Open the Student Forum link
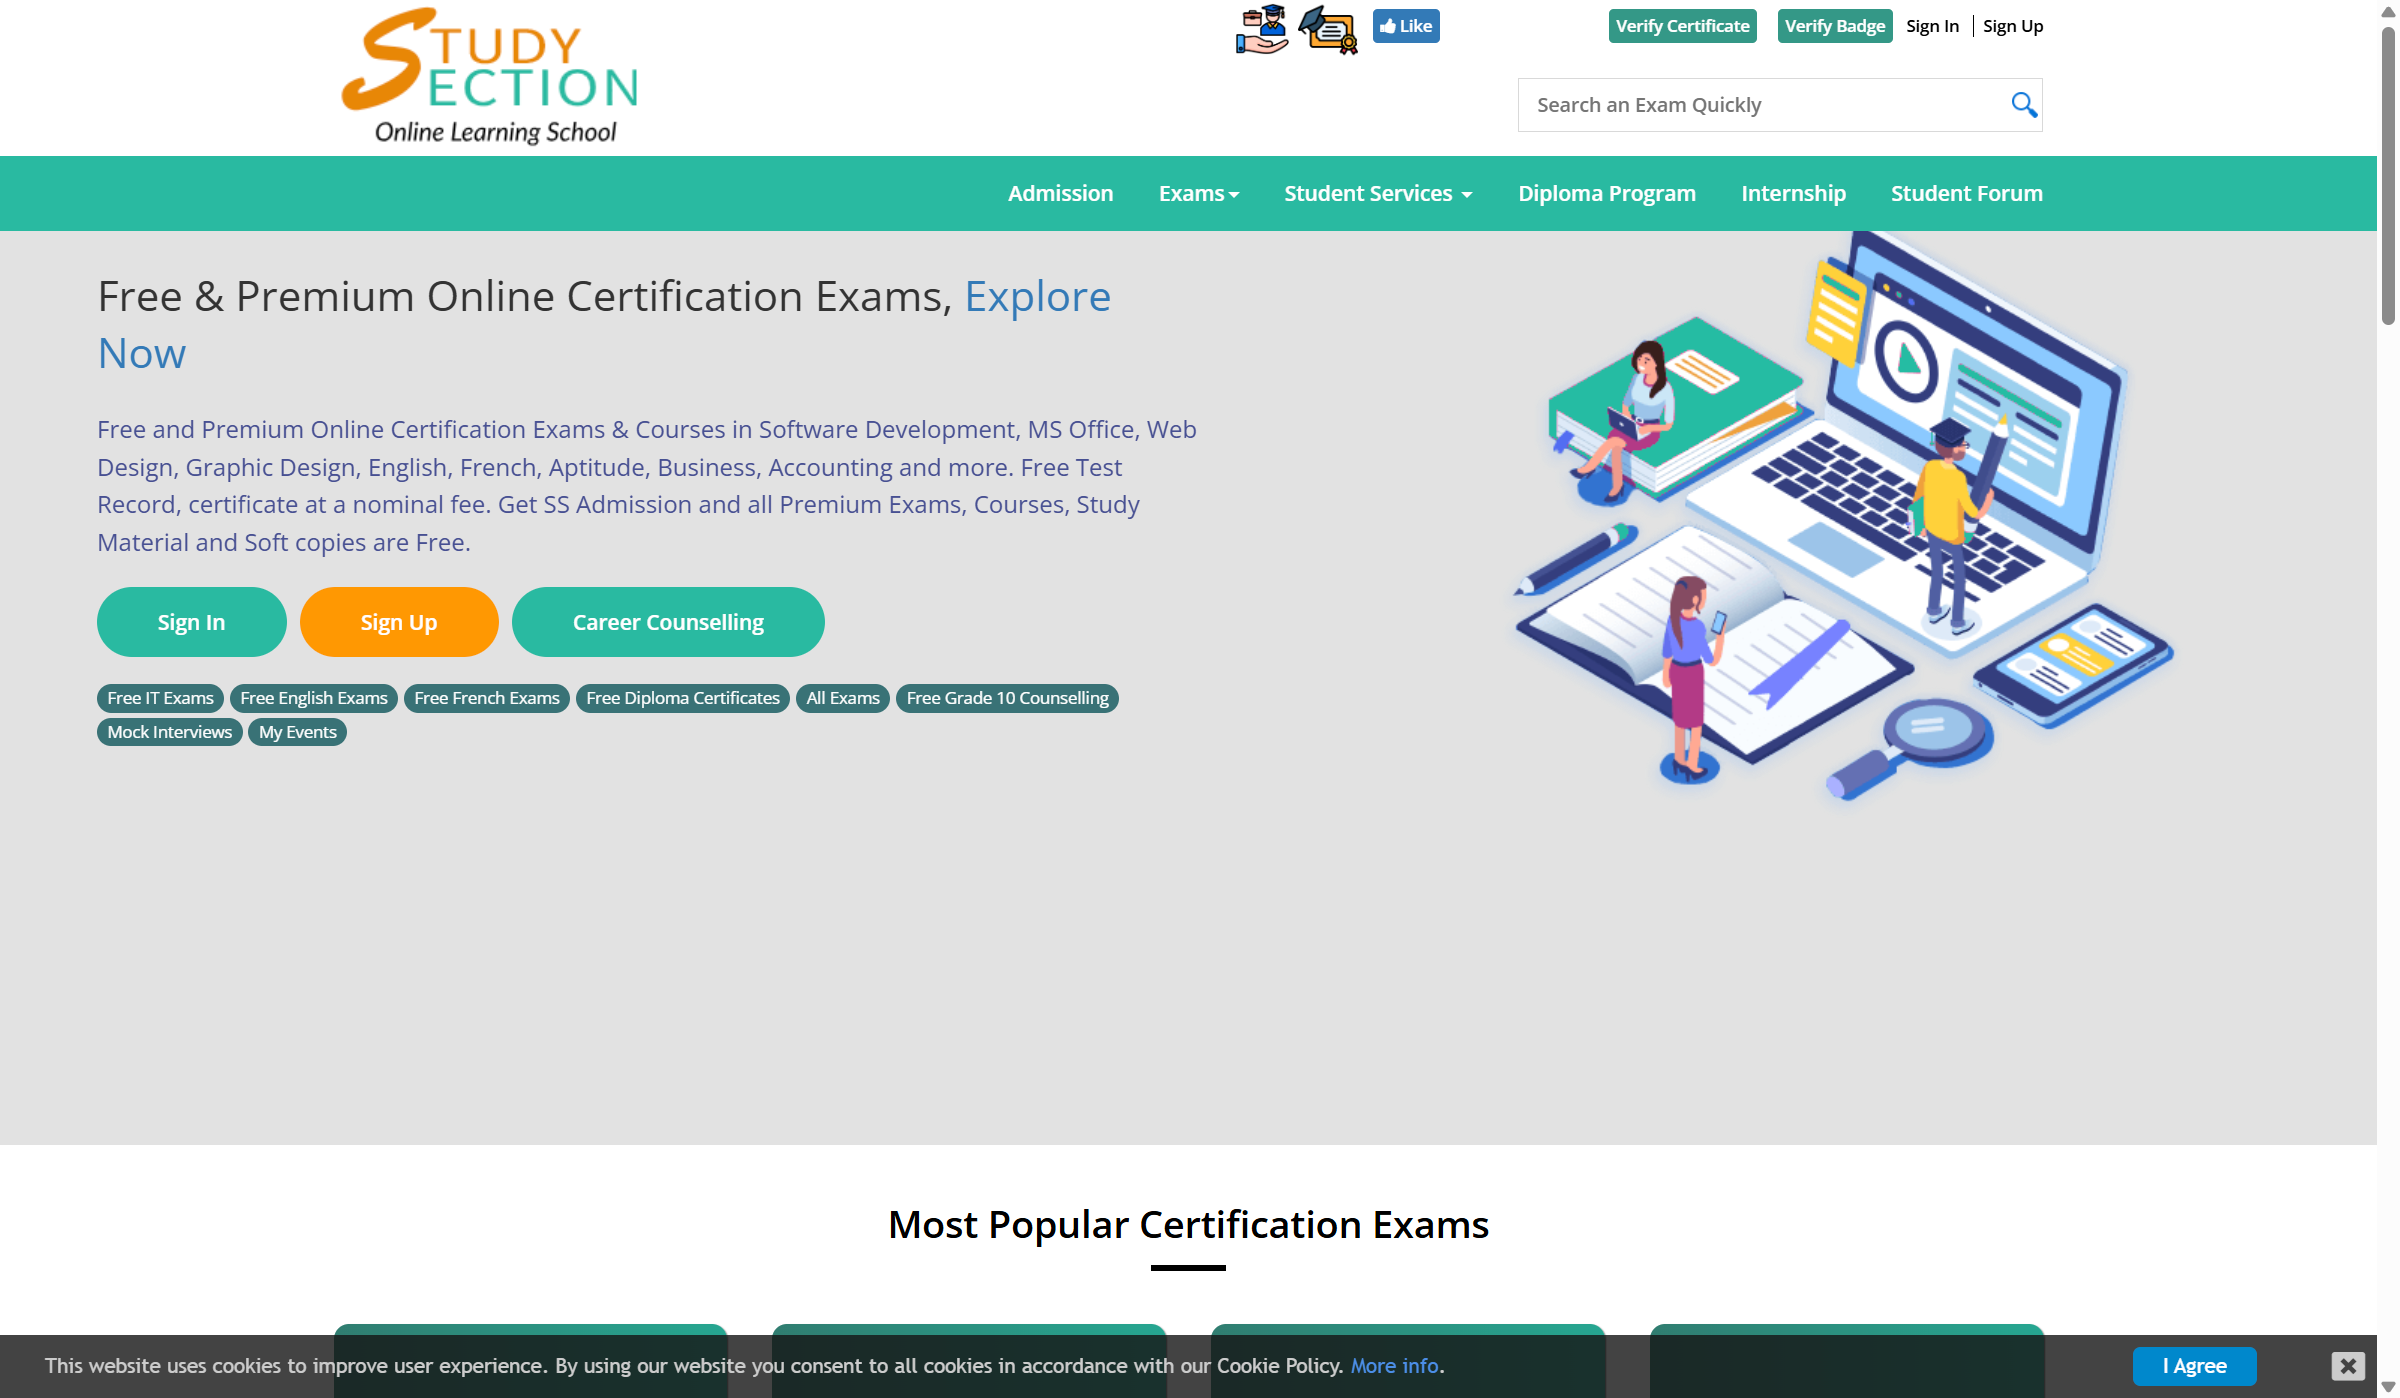This screenshot has width=2400, height=1398. coord(1966,193)
